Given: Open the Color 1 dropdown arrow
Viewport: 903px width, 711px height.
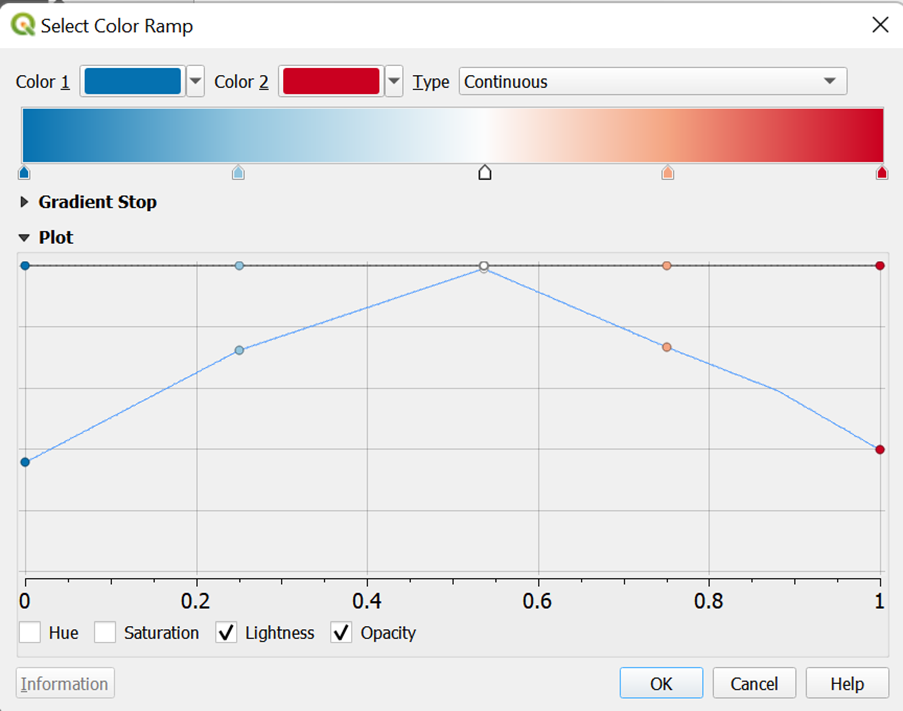Looking at the screenshot, I should (196, 81).
